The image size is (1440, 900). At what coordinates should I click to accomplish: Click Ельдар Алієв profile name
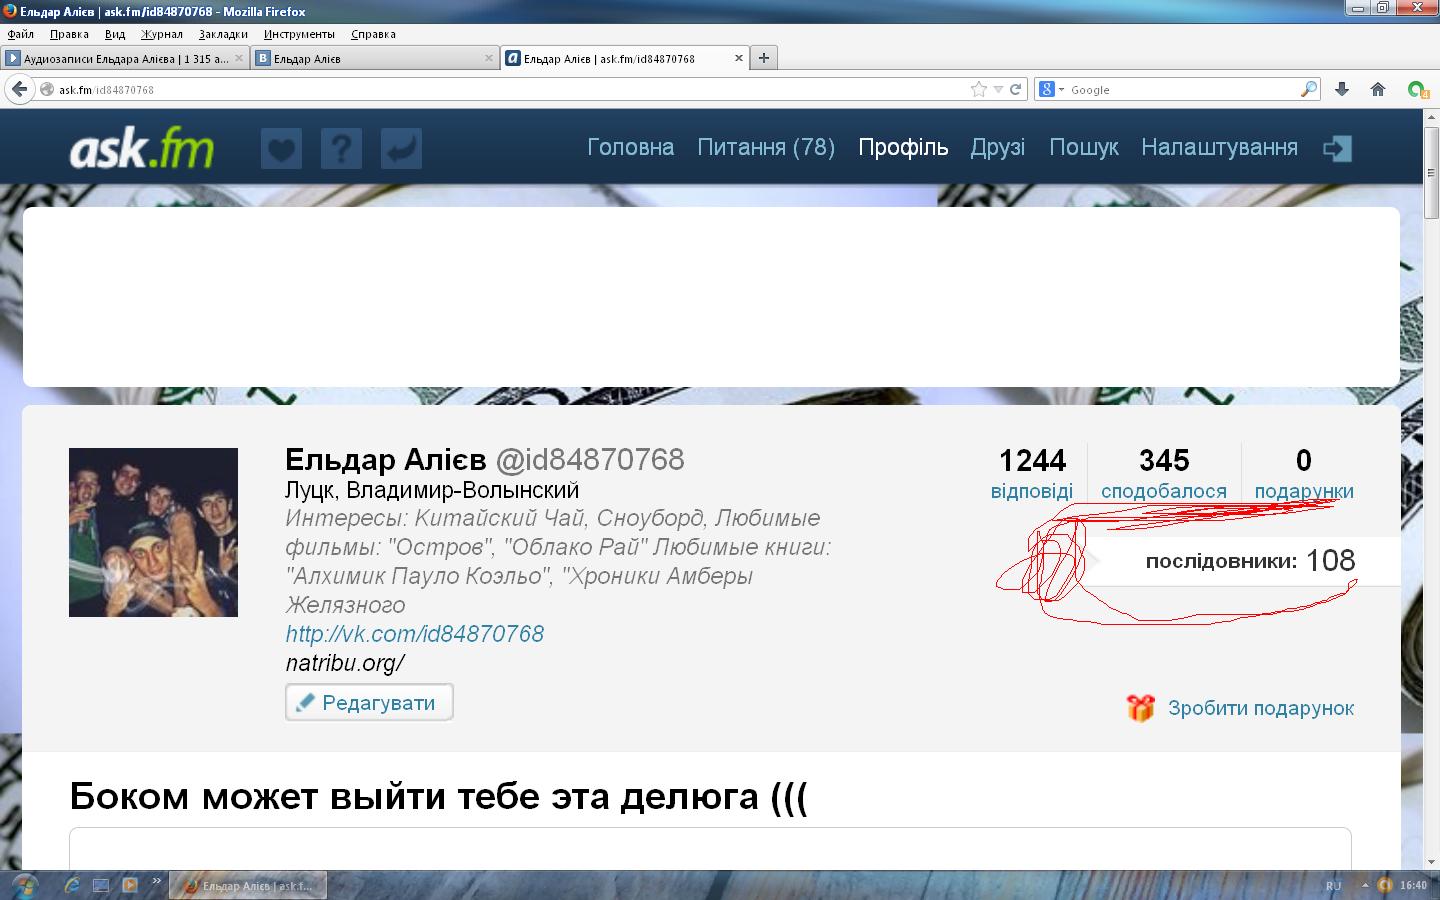coord(385,459)
